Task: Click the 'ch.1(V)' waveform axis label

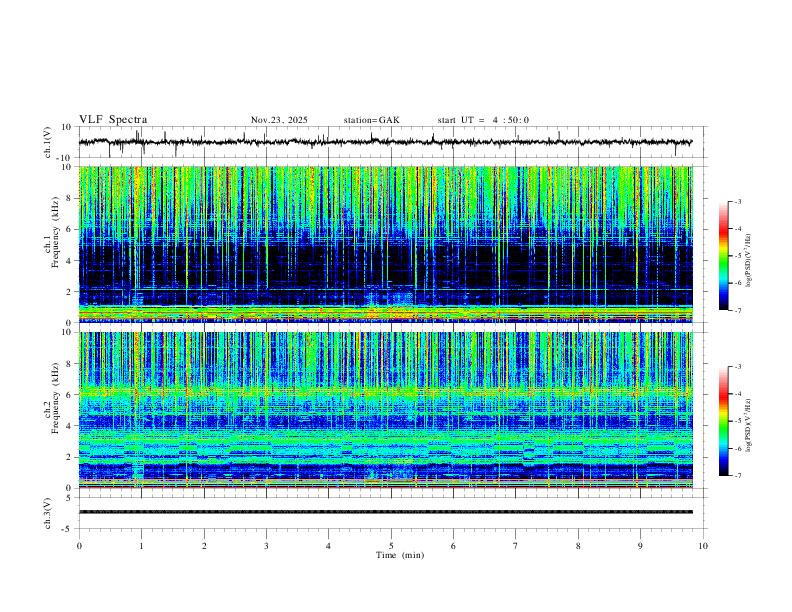Action: click(x=47, y=142)
